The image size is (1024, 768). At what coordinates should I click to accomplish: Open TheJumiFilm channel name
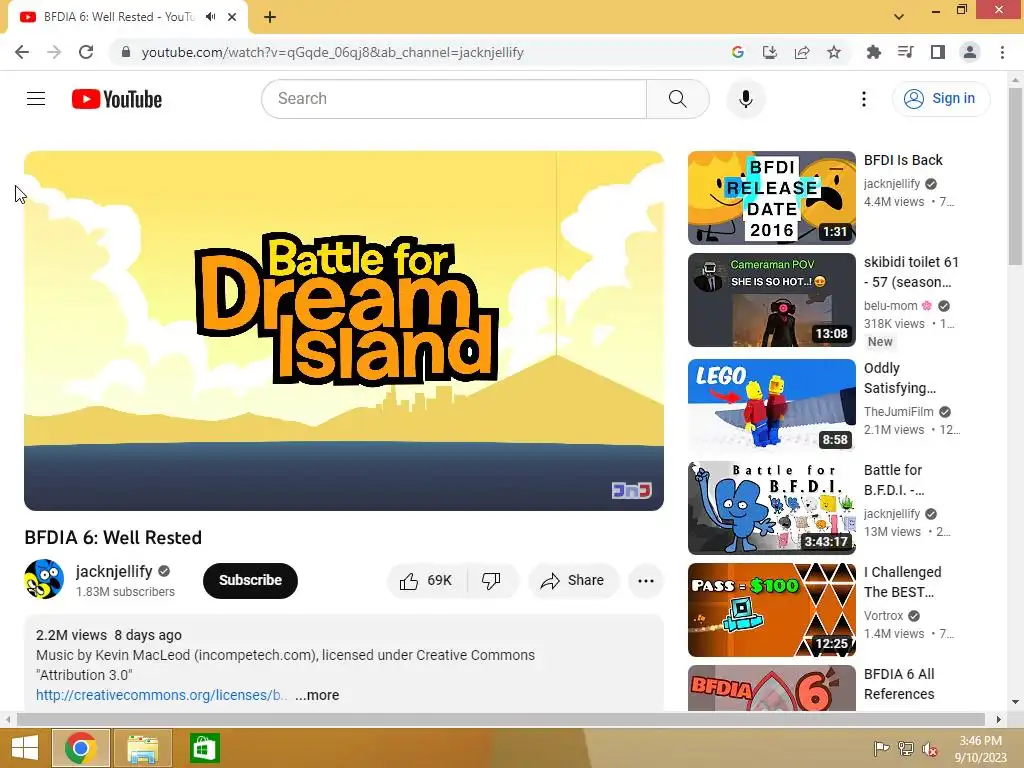(899, 411)
